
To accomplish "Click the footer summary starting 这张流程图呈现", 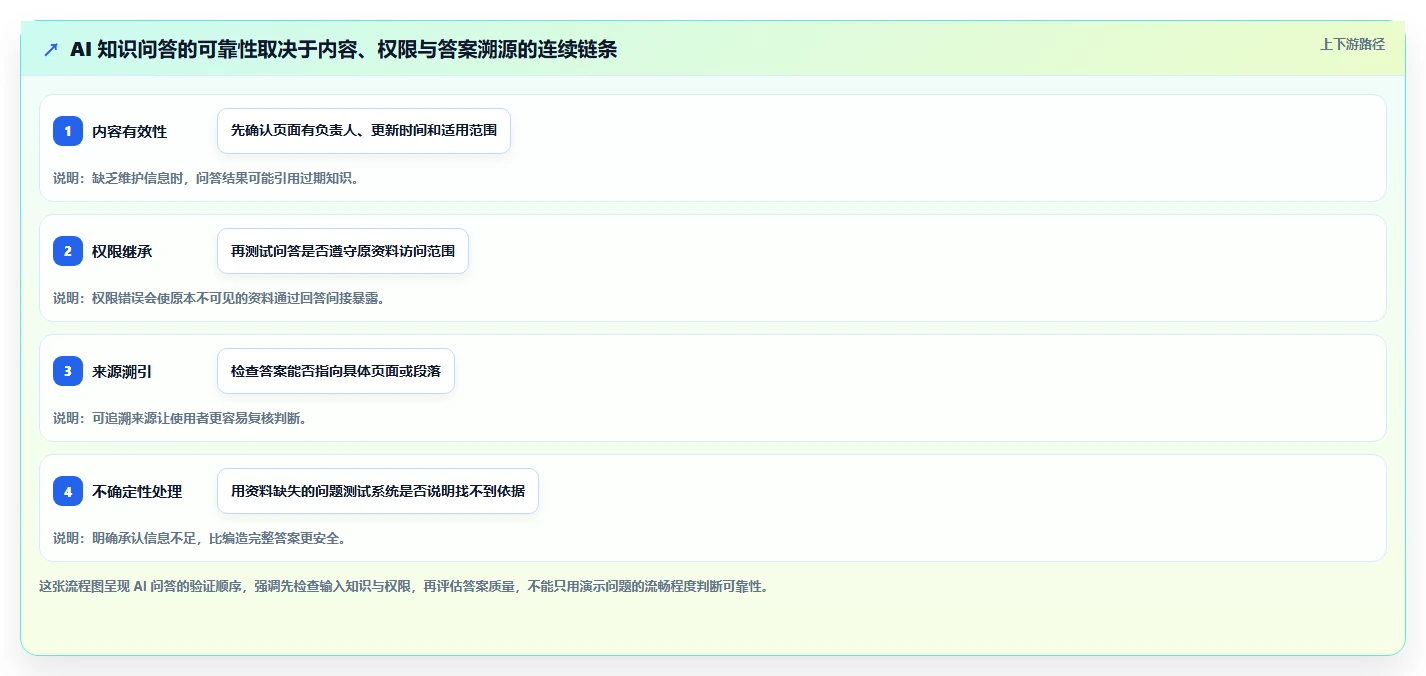I will [x=404, y=587].
